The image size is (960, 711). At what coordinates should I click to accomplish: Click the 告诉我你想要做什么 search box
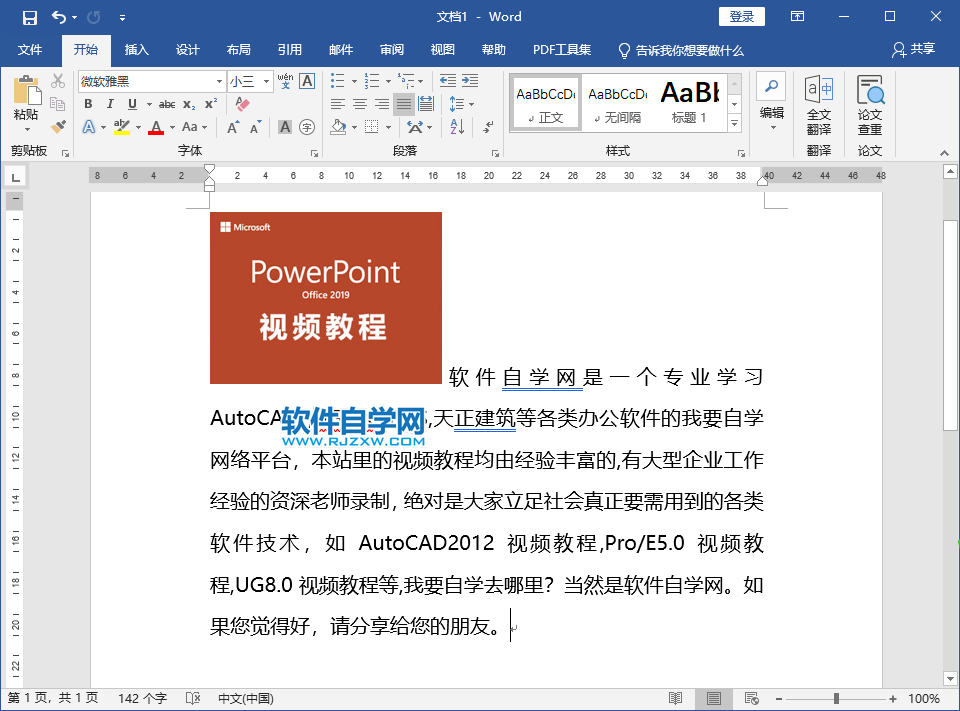tap(681, 50)
